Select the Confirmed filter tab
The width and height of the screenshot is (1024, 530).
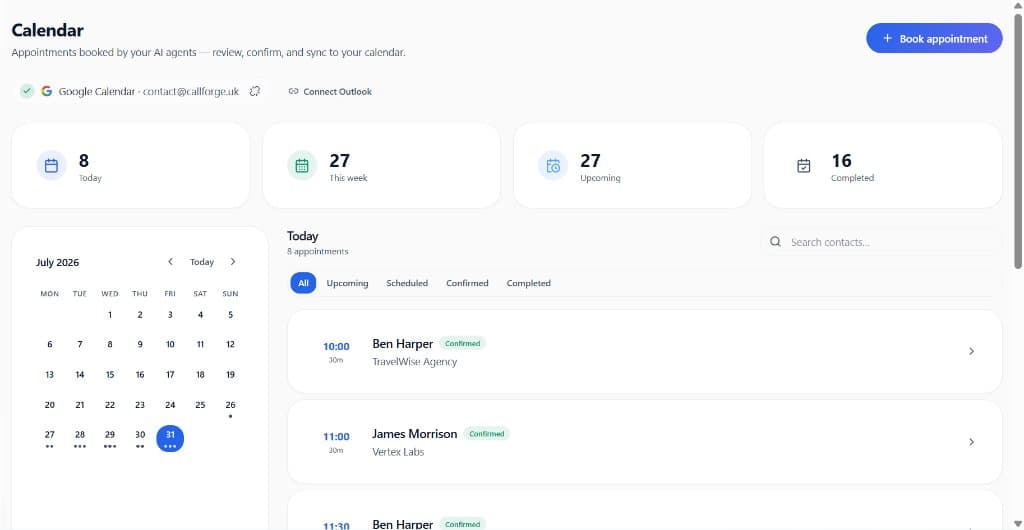coord(467,283)
